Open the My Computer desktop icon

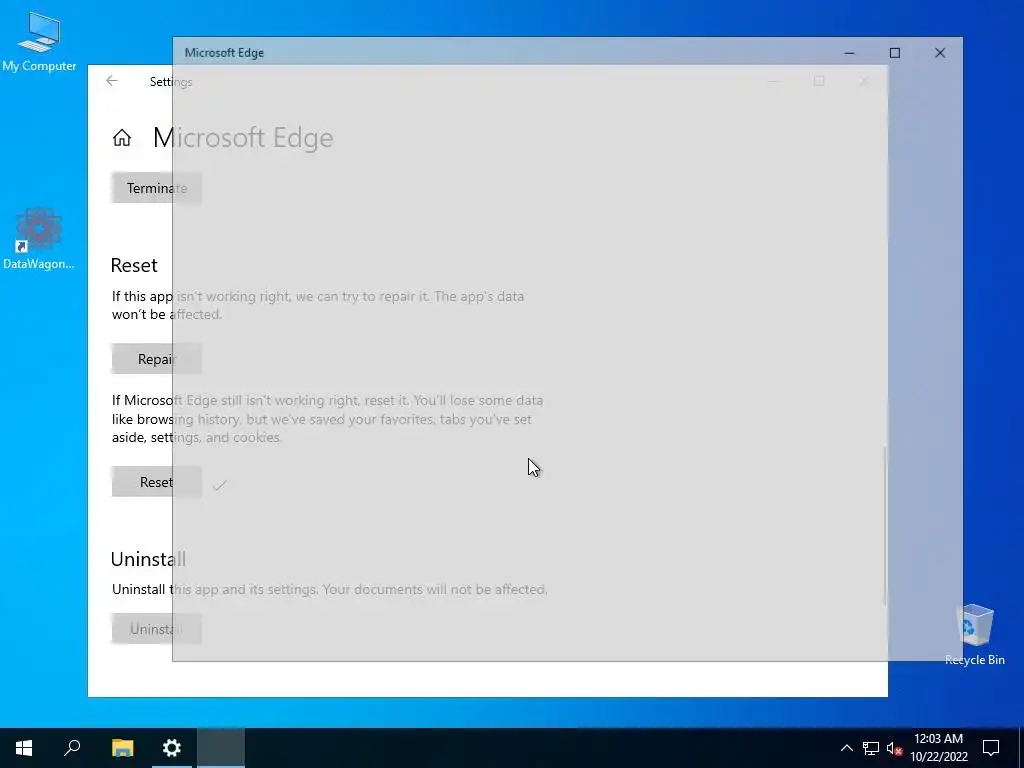pos(39,42)
